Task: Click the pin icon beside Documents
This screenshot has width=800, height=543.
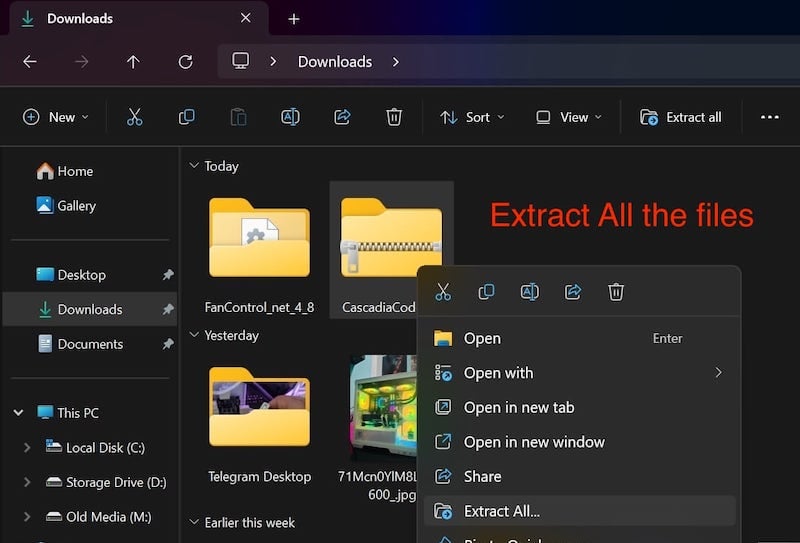Action: coord(168,344)
